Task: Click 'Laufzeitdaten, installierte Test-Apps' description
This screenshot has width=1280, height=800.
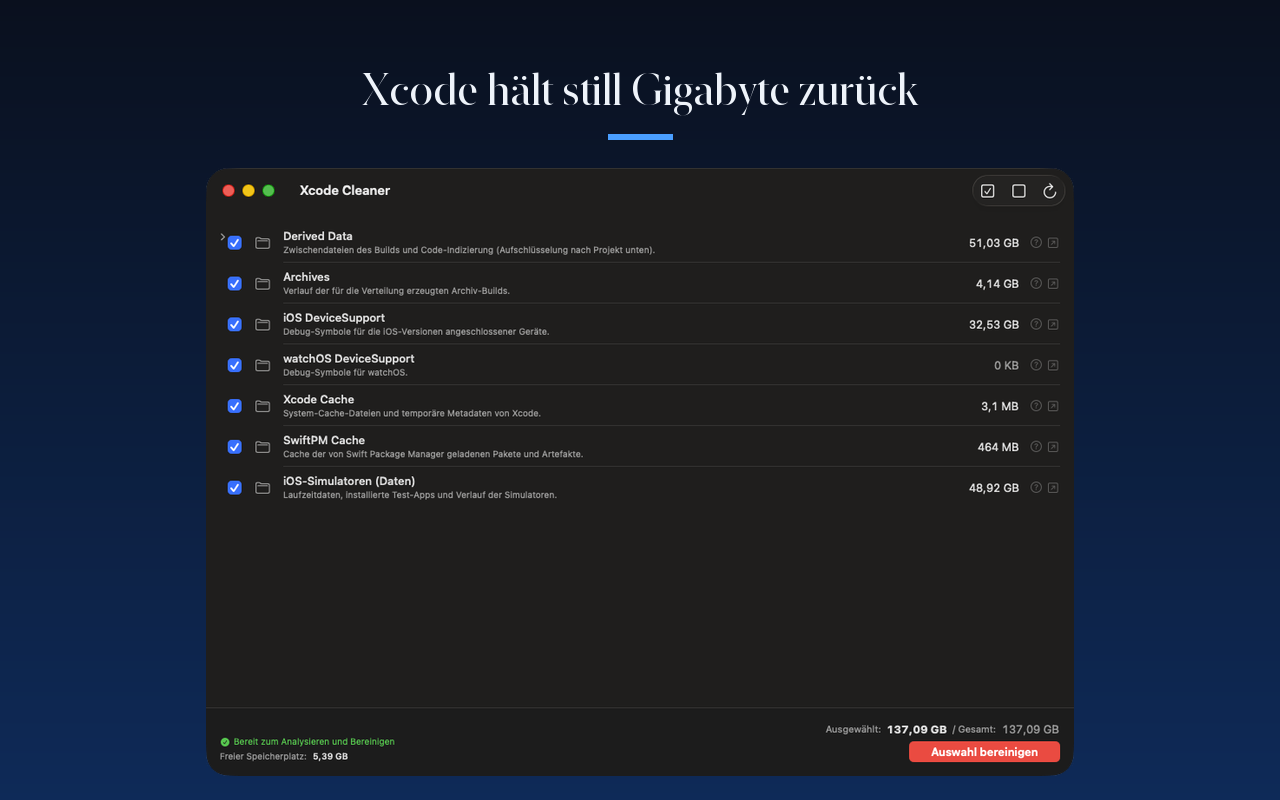Action: tap(420, 495)
